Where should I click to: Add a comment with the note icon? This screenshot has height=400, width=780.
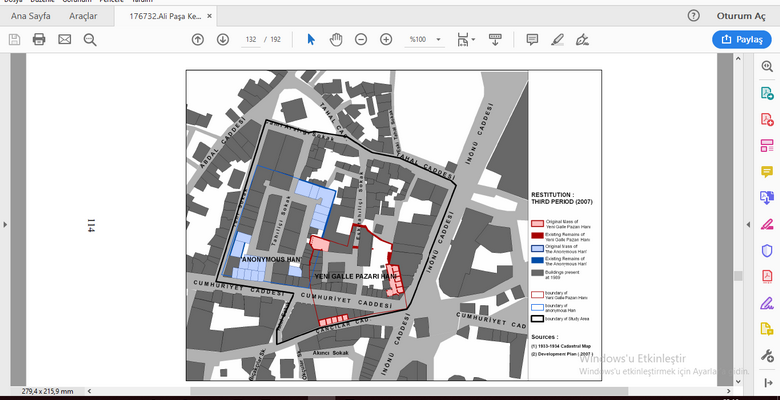tap(532, 39)
